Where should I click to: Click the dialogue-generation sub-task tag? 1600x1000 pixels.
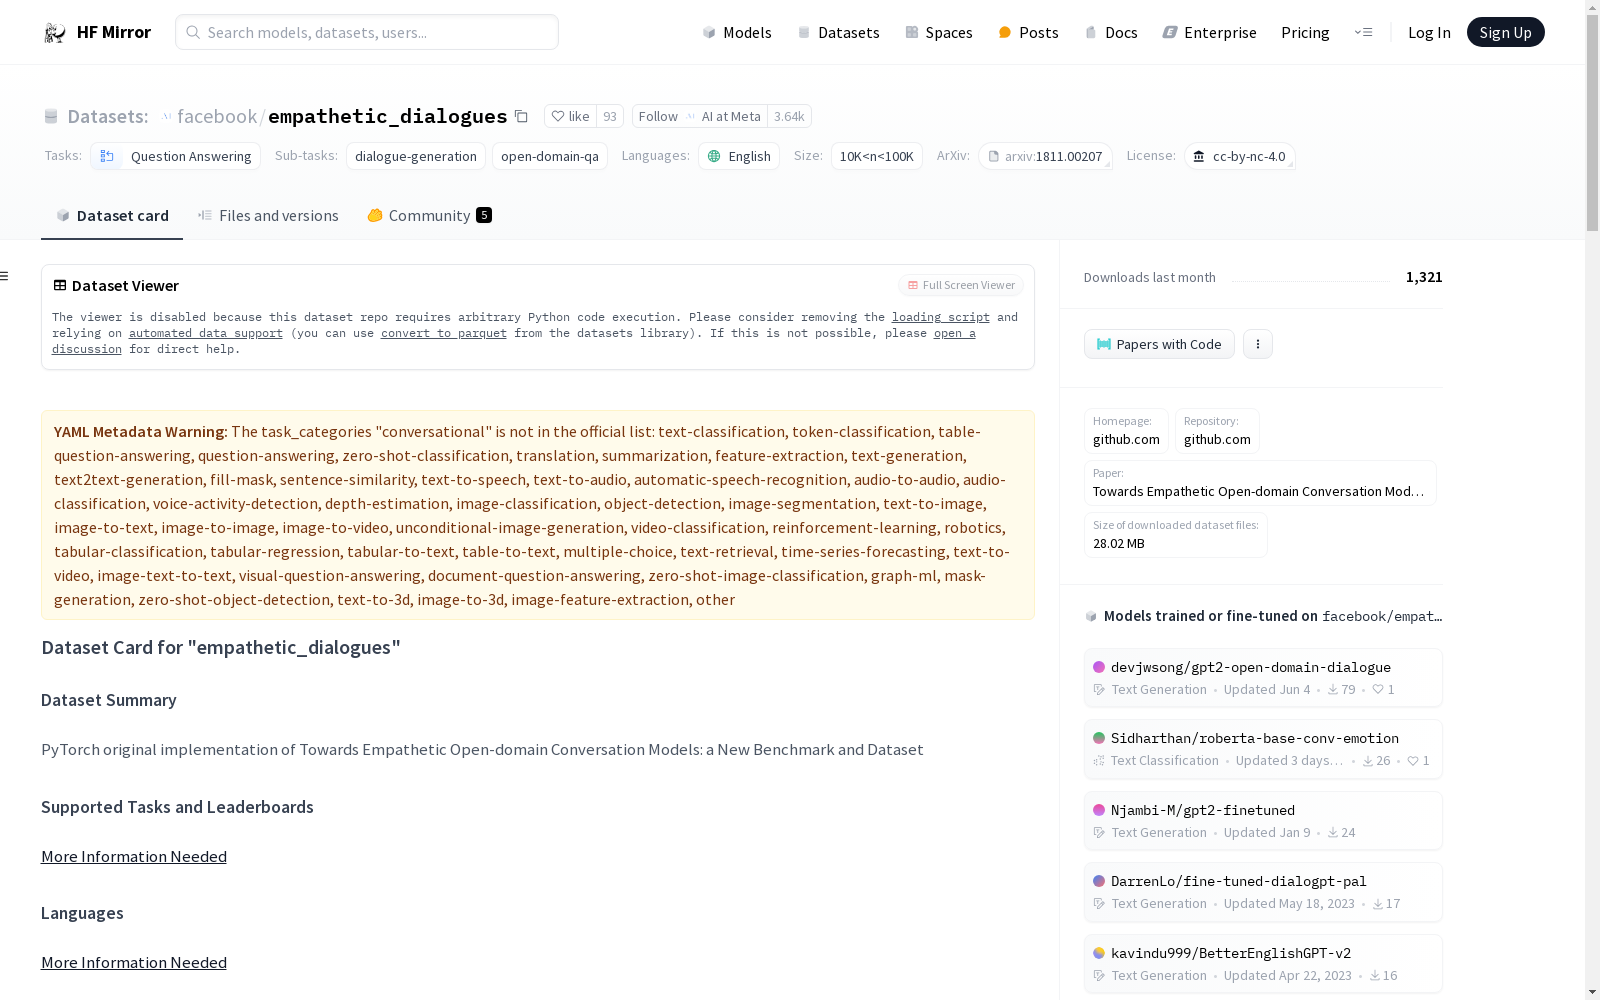tap(416, 156)
